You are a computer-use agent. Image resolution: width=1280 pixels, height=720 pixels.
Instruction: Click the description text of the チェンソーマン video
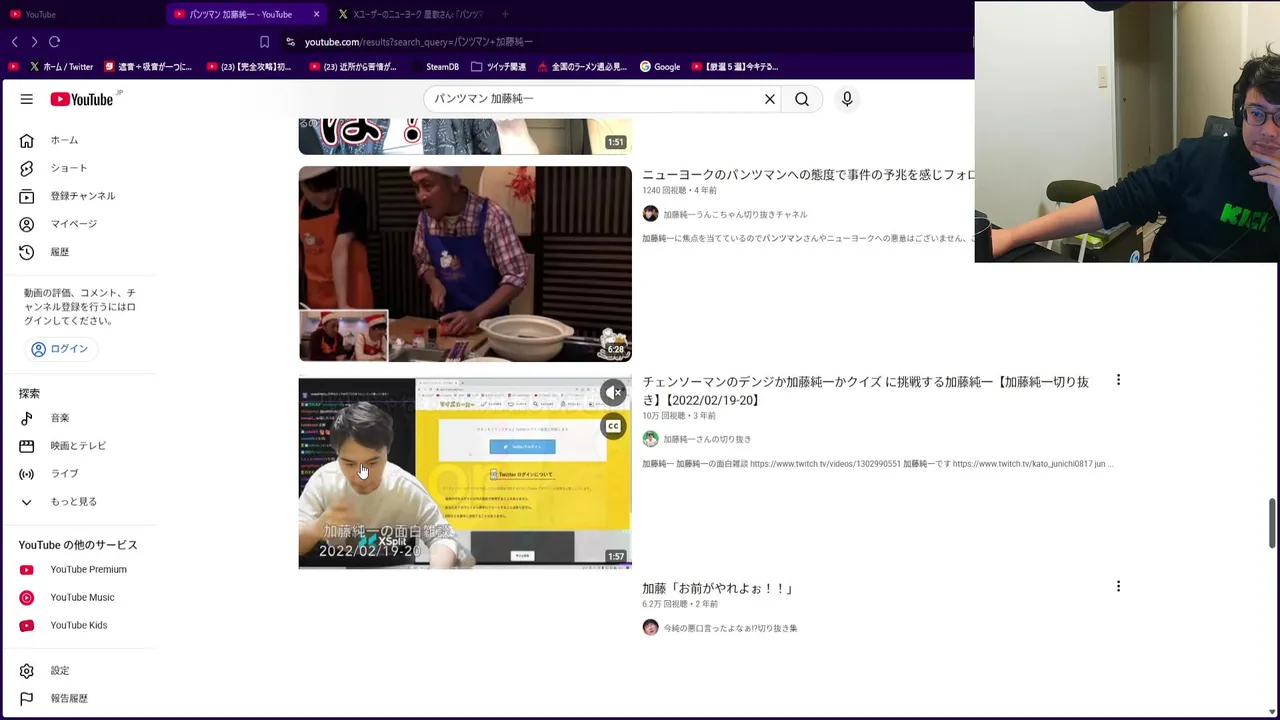[x=877, y=464]
